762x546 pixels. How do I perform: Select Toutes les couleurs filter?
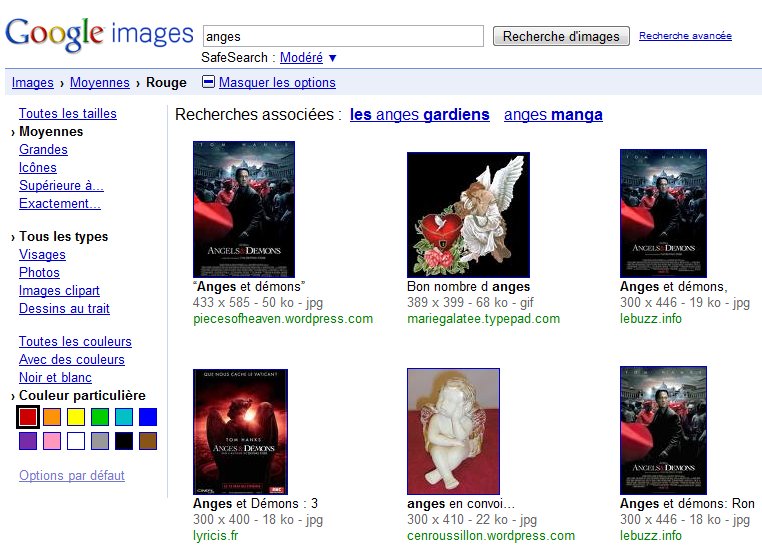point(75,341)
